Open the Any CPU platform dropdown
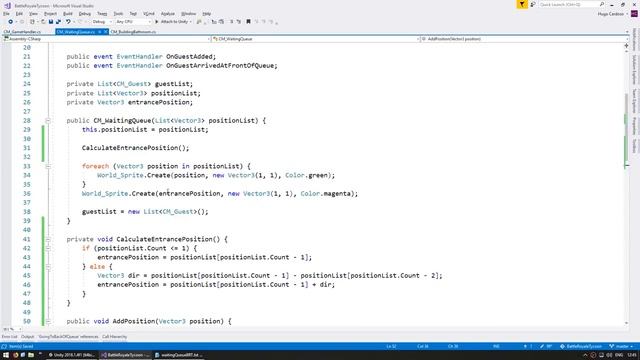Image resolution: width=640 pixels, height=360 pixels. [133, 22]
